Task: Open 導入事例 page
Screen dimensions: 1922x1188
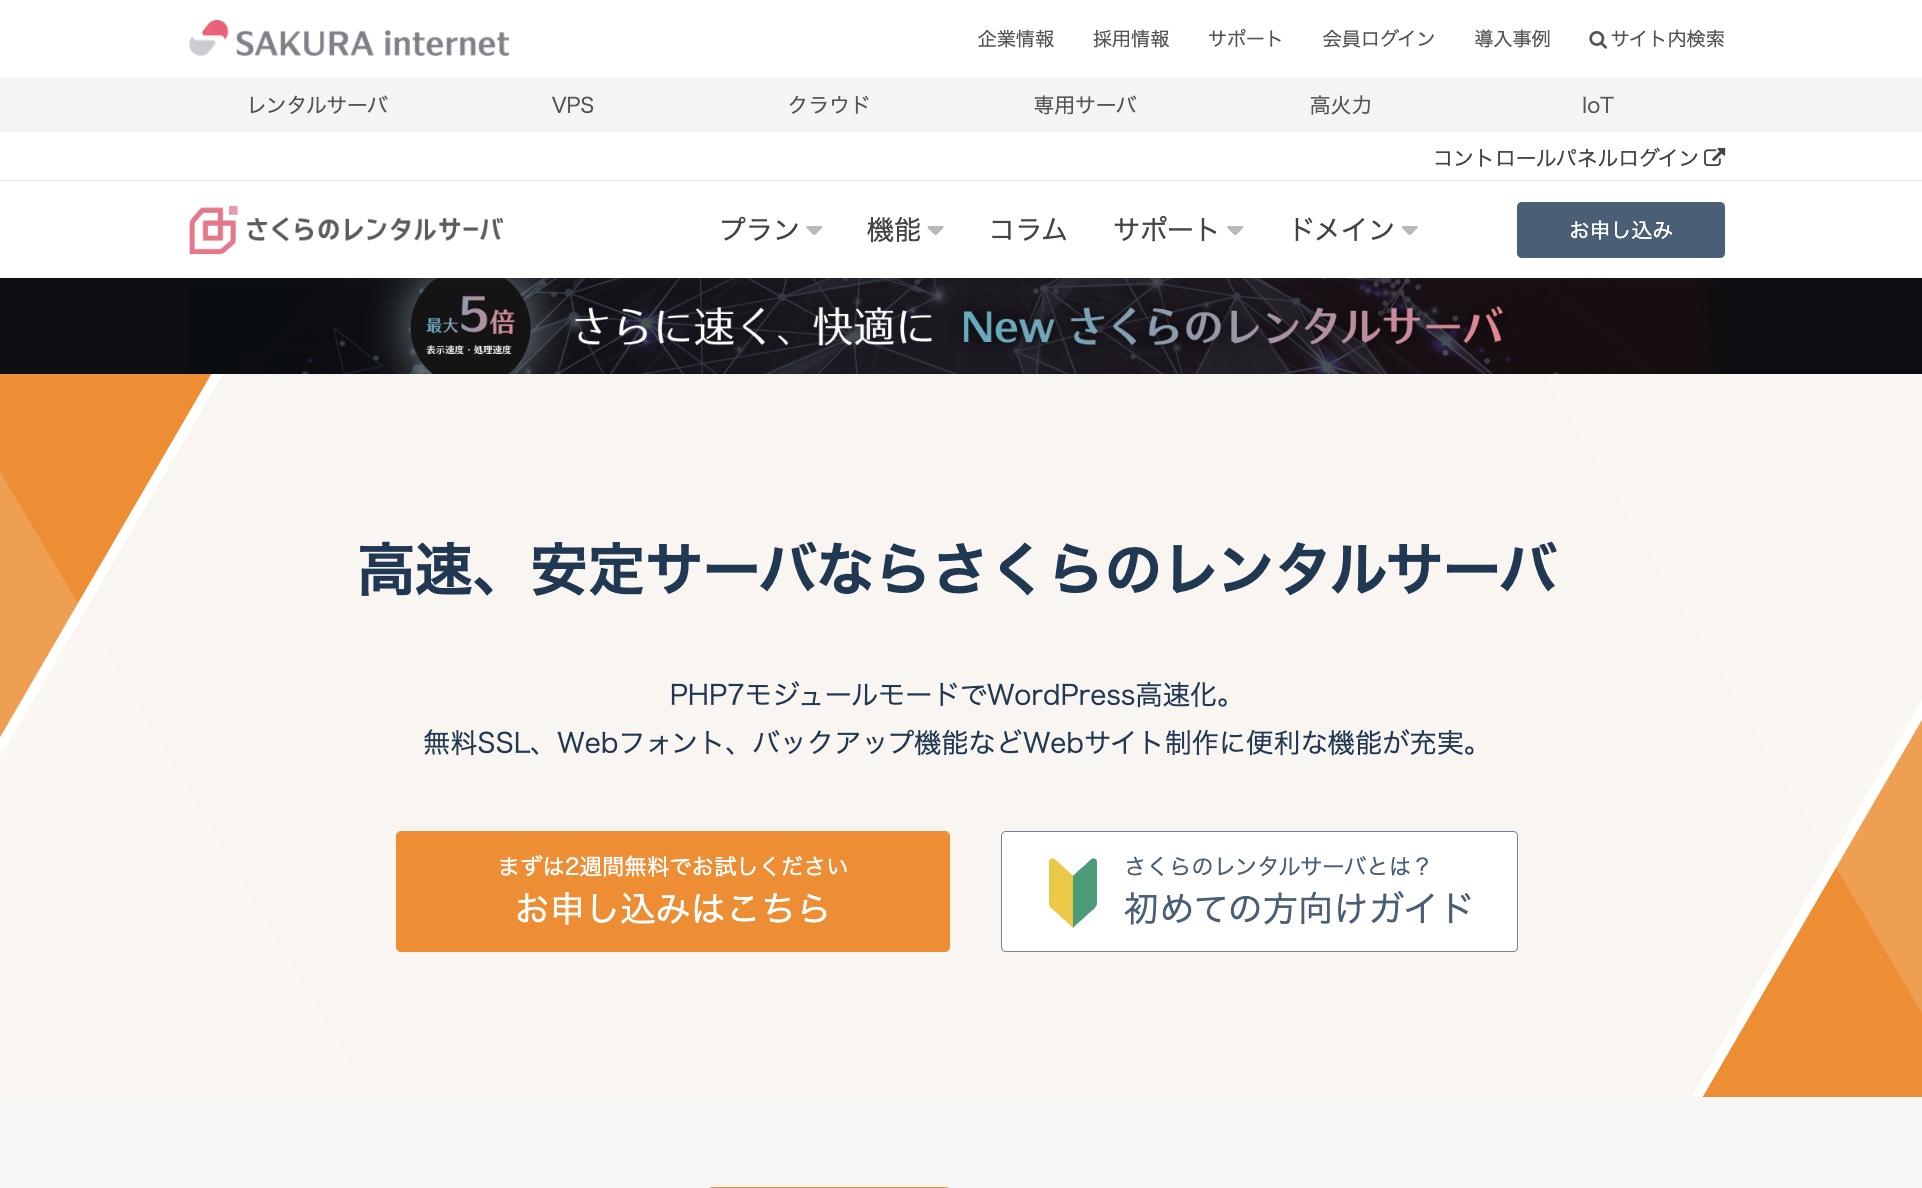Action: (1512, 39)
